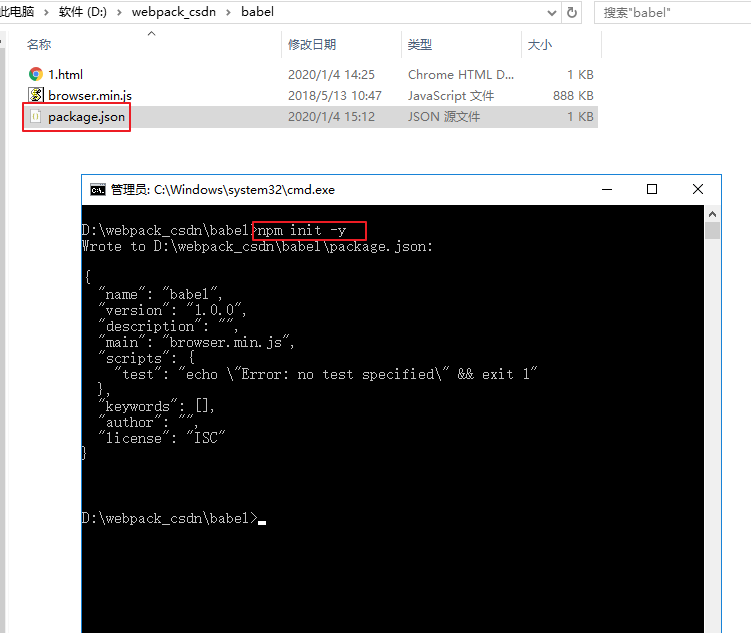Screen dimensions: 751x633
Task: Click the JavaScript 文件 type cell
Action: coord(451,96)
